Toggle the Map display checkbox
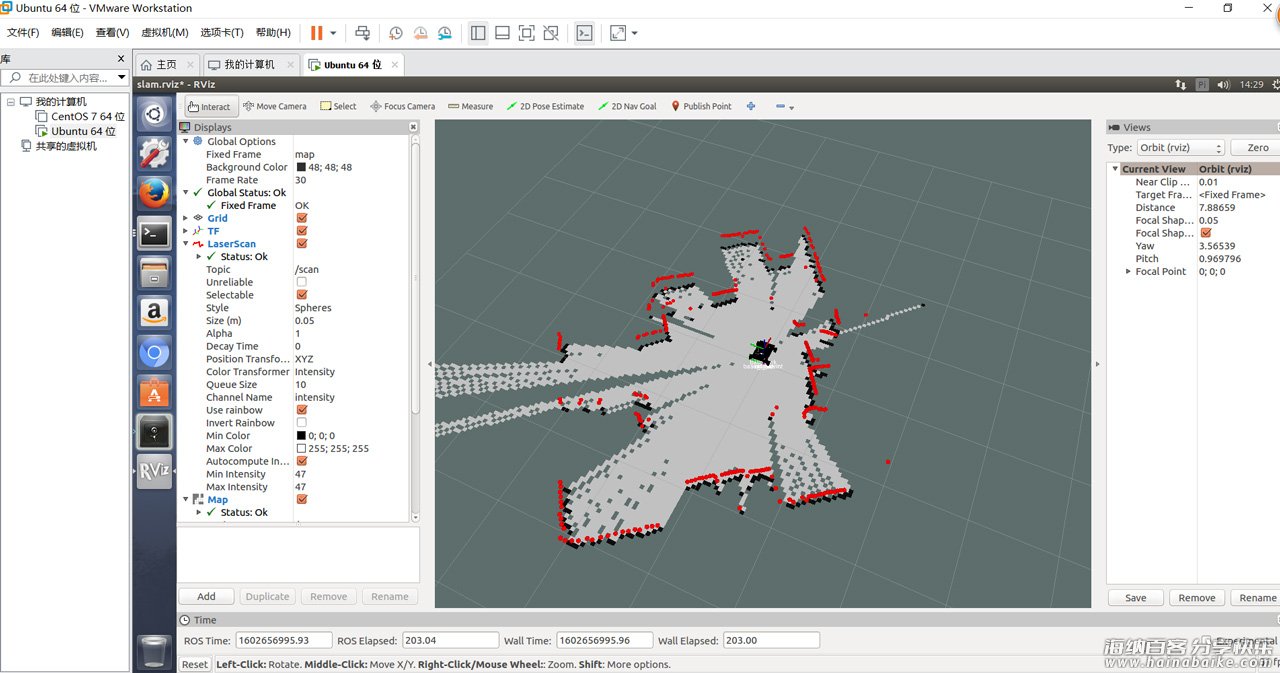Viewport: 1280px width, 673px height. coord(302,499)
